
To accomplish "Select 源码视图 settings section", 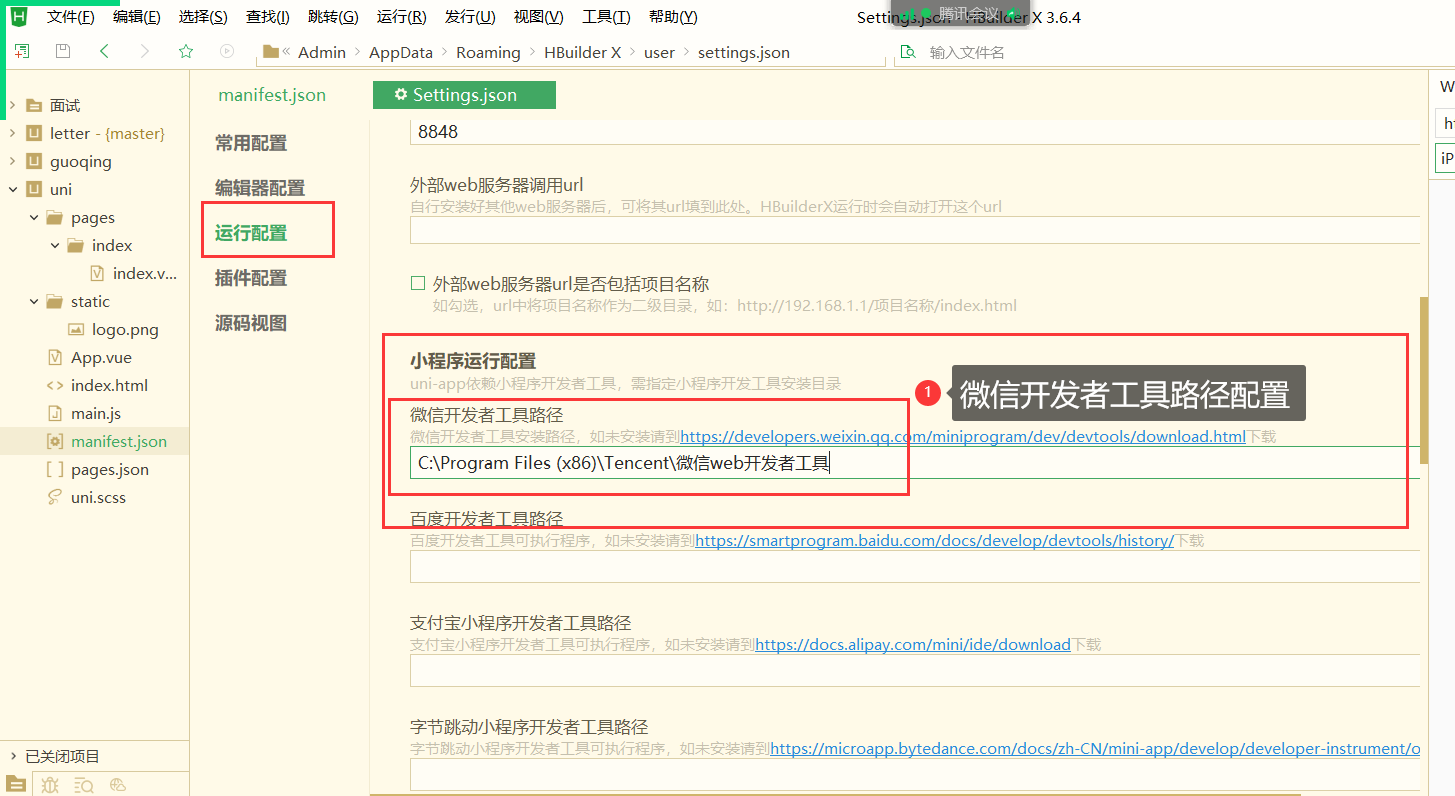I will [251, 323].
